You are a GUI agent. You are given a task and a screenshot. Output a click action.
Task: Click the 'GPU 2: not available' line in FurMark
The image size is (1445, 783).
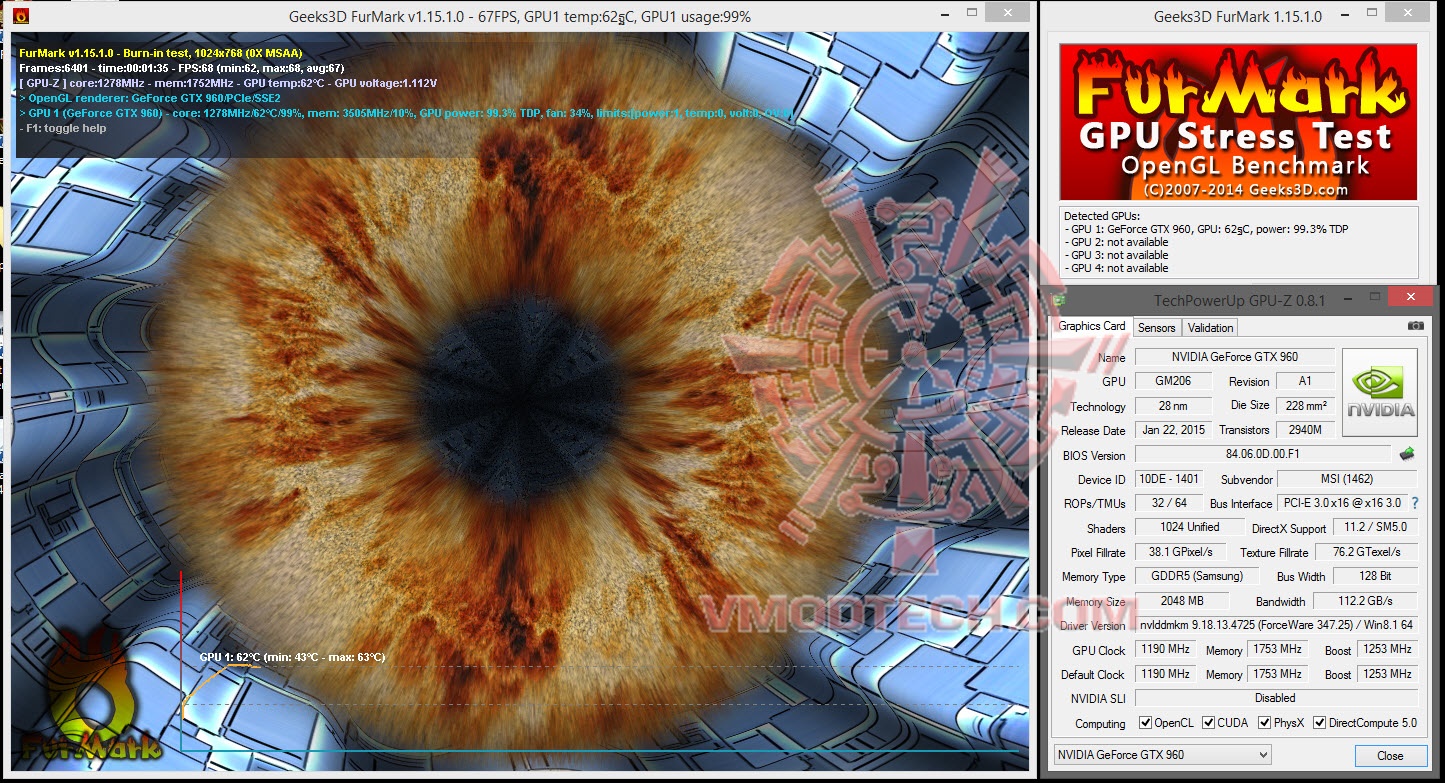(x=1115, y=242)
